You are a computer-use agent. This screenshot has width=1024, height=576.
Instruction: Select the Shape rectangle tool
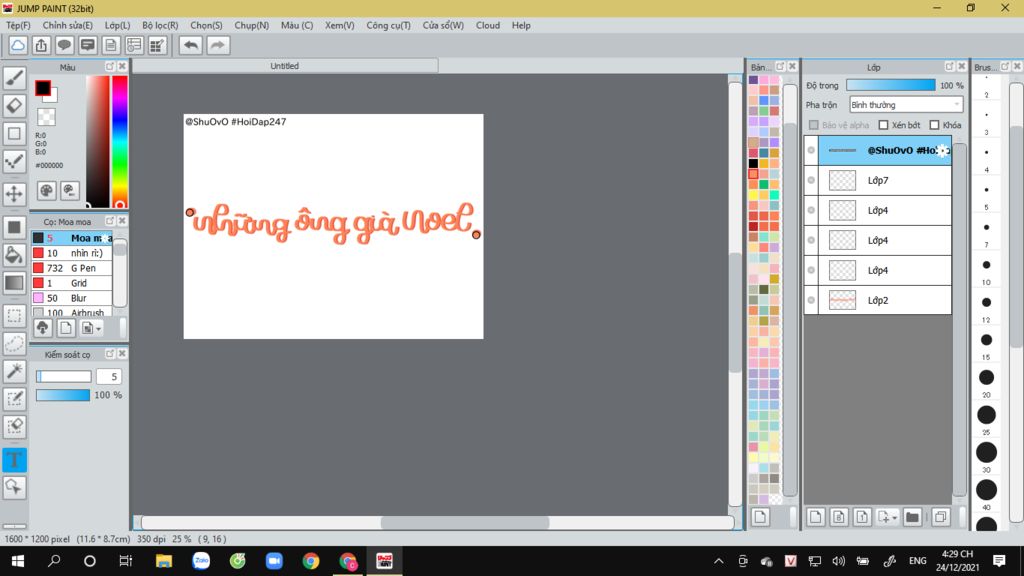[x=14, y=133]
